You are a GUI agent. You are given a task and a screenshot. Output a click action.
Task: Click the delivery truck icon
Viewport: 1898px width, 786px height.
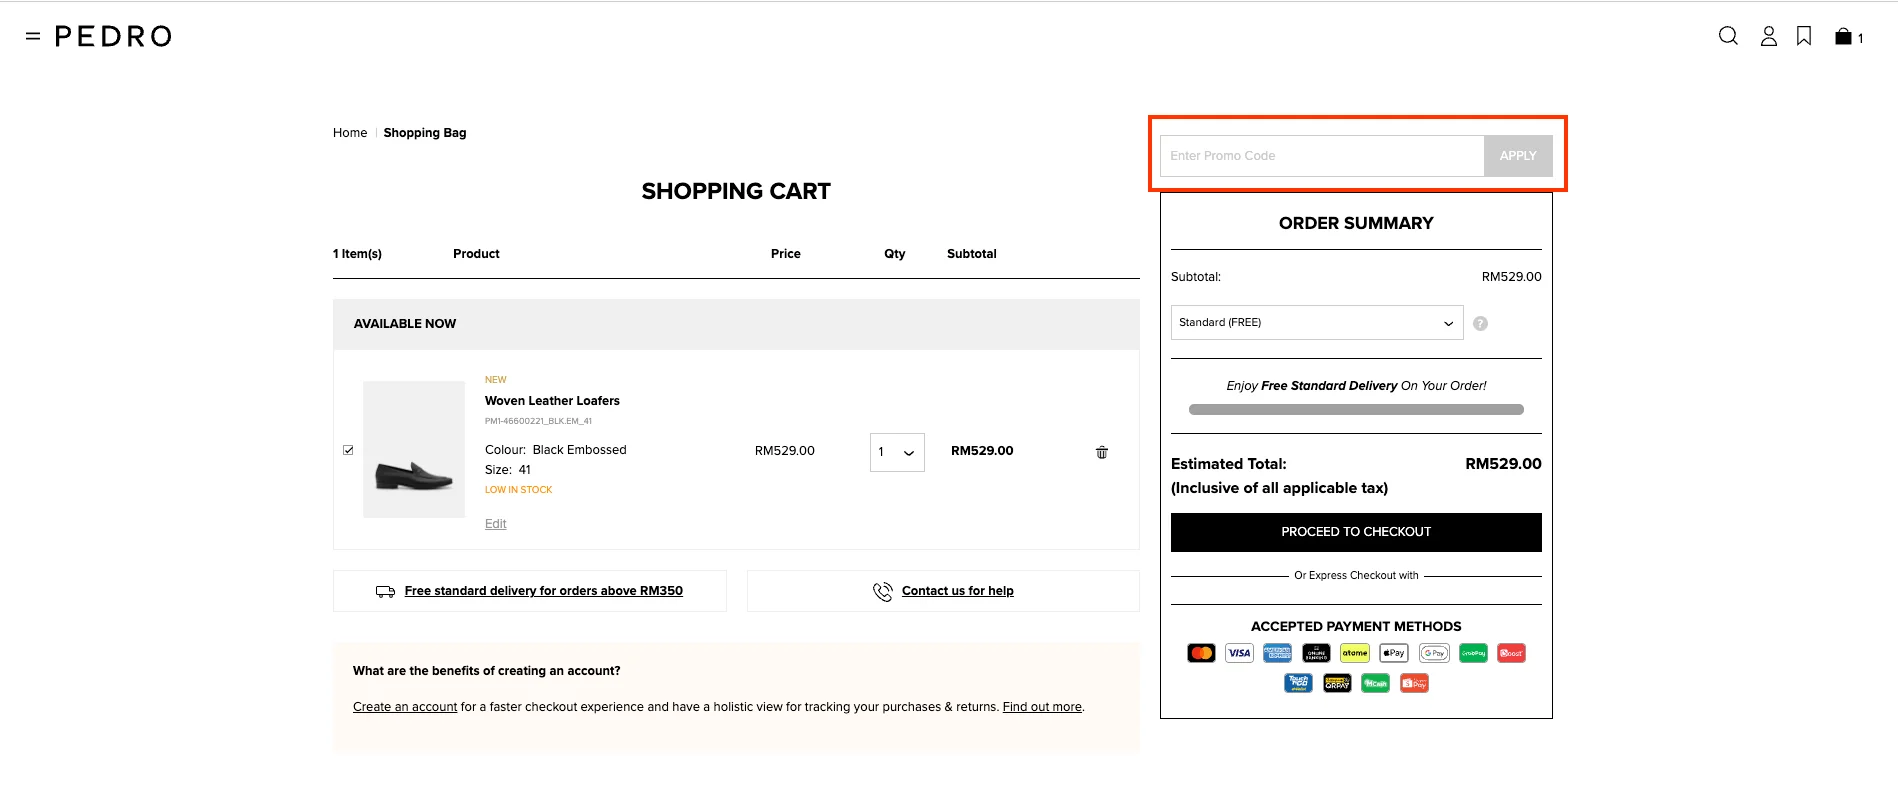coord(385,592)
